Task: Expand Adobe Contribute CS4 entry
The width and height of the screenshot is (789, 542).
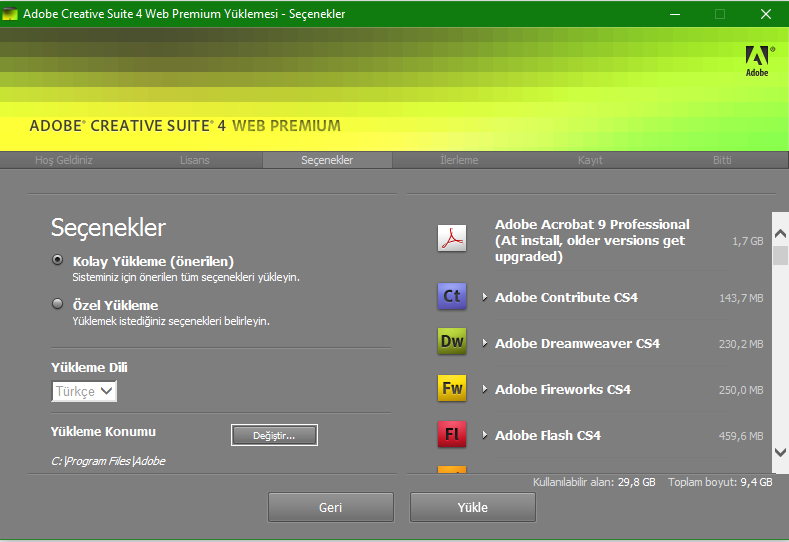Action: pyautogui.click(x=484, y=297)
